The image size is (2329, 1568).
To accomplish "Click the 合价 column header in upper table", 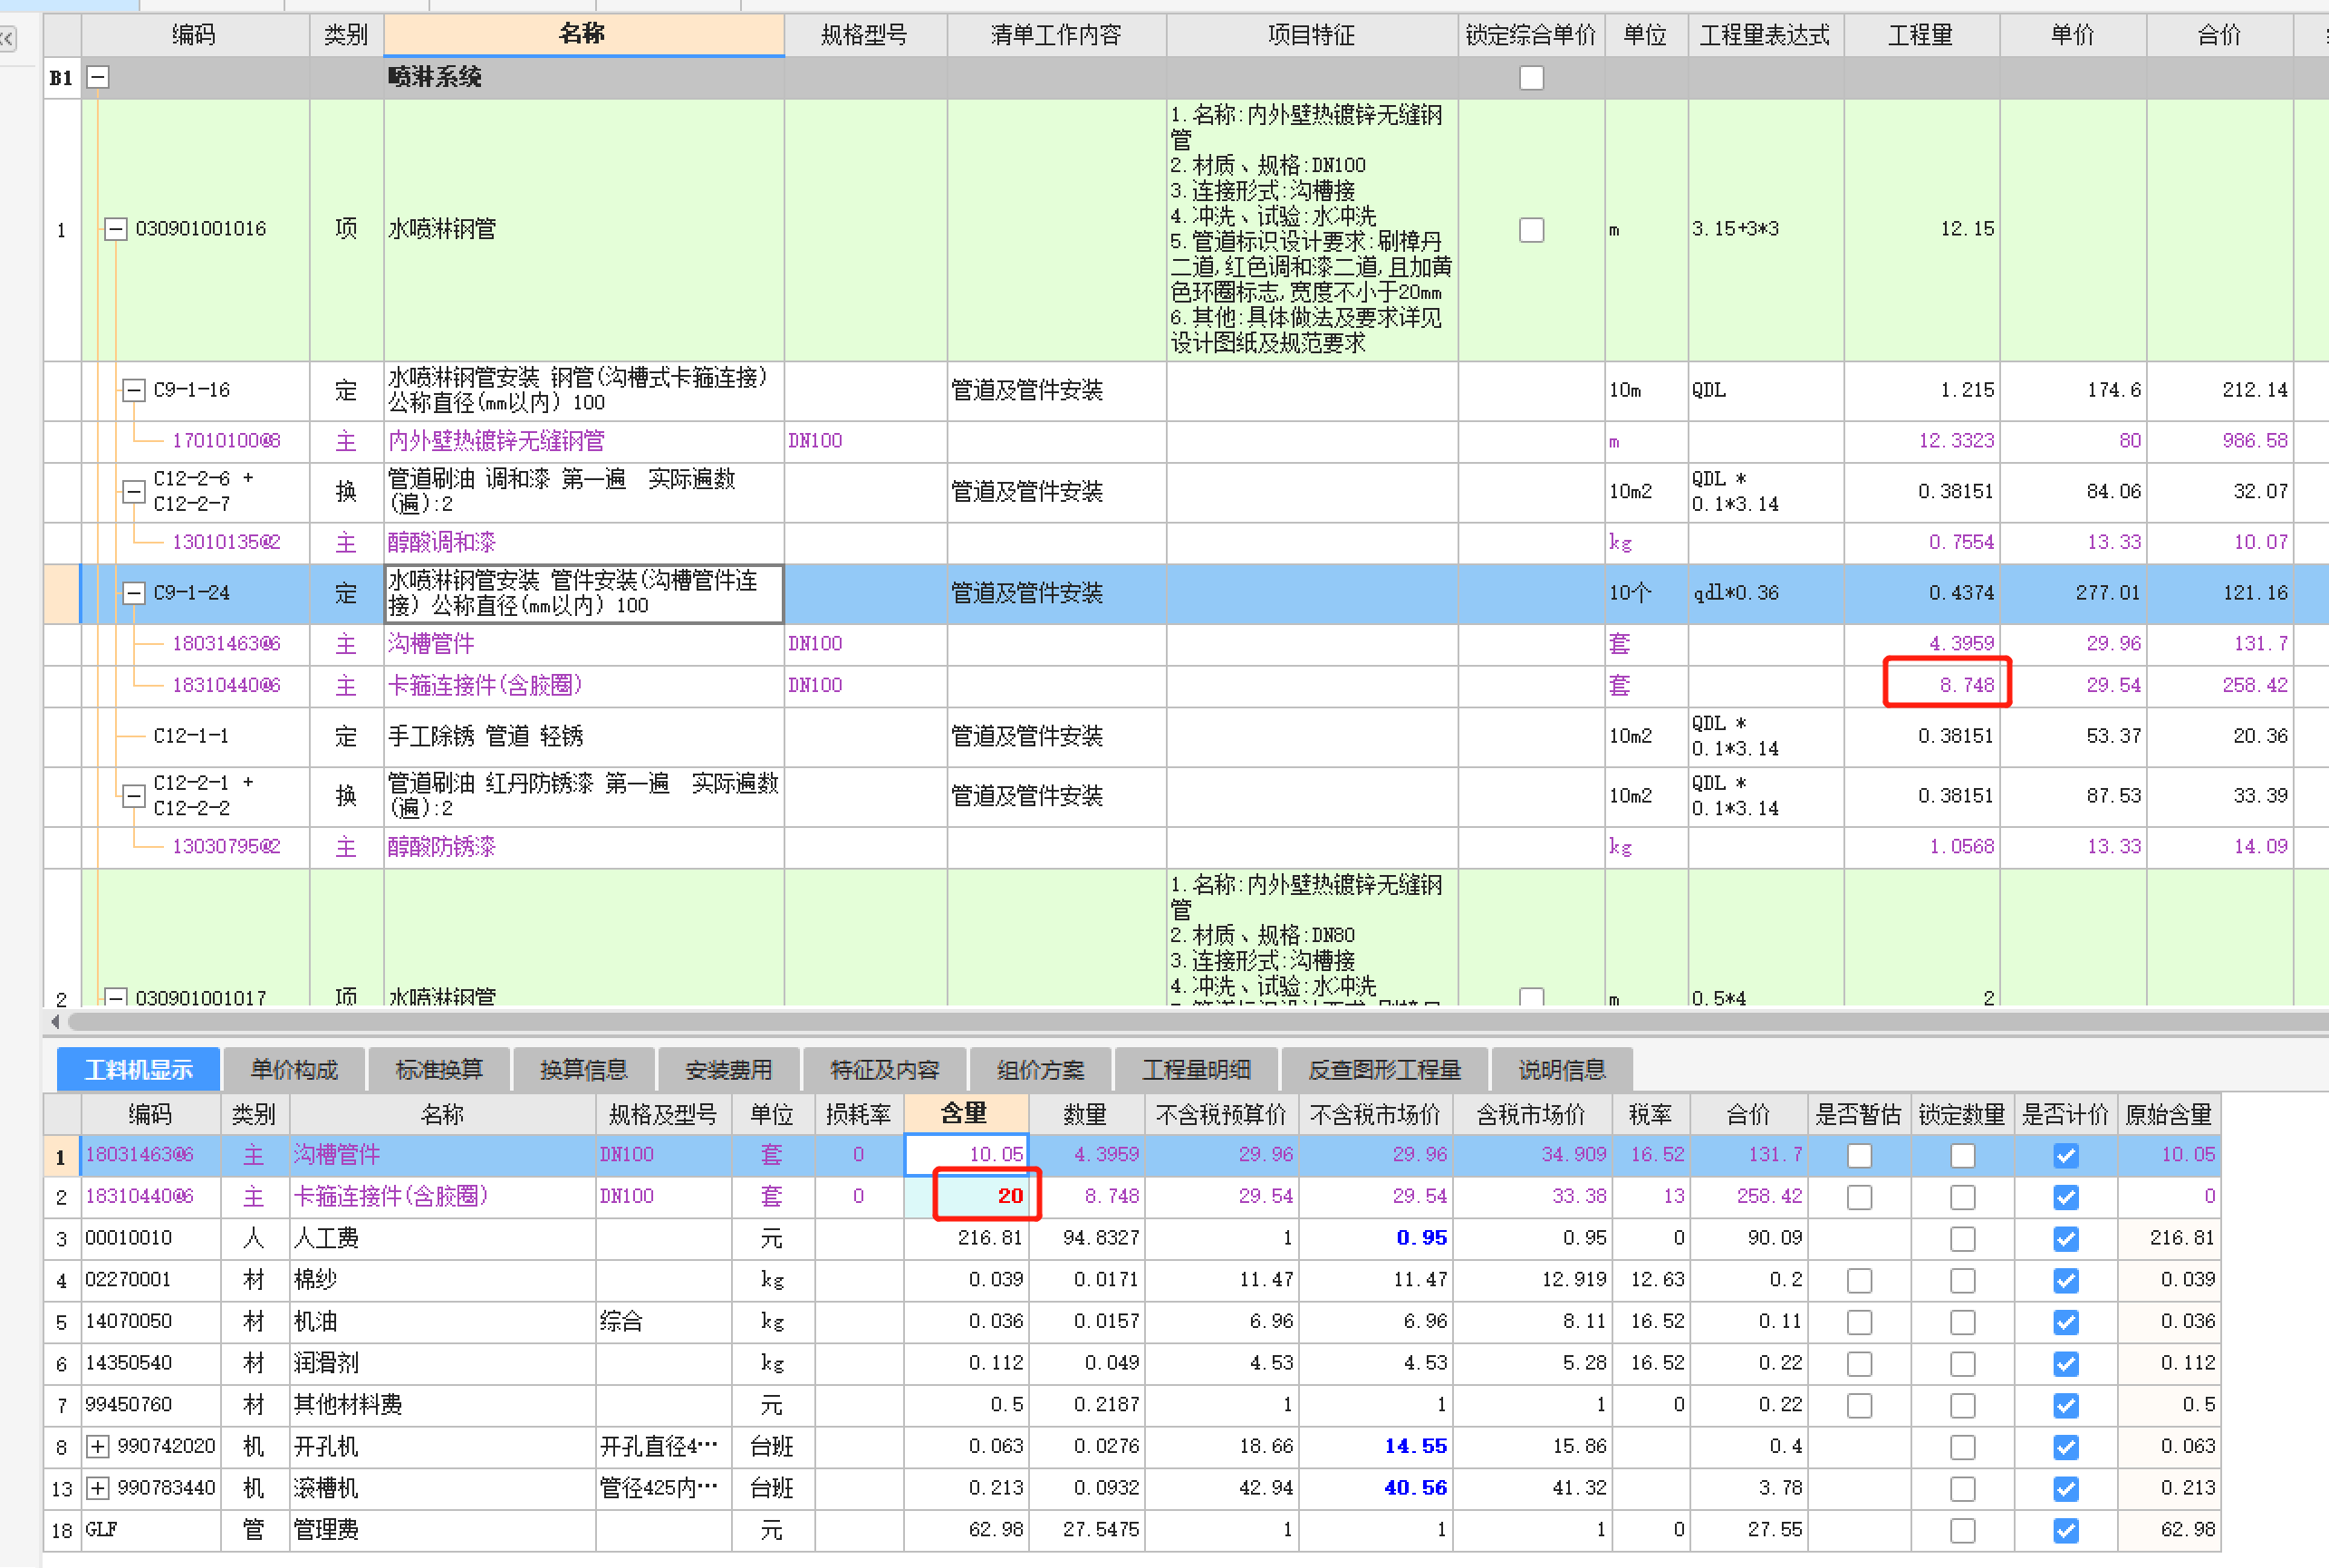I will [x=2219, y=35].
